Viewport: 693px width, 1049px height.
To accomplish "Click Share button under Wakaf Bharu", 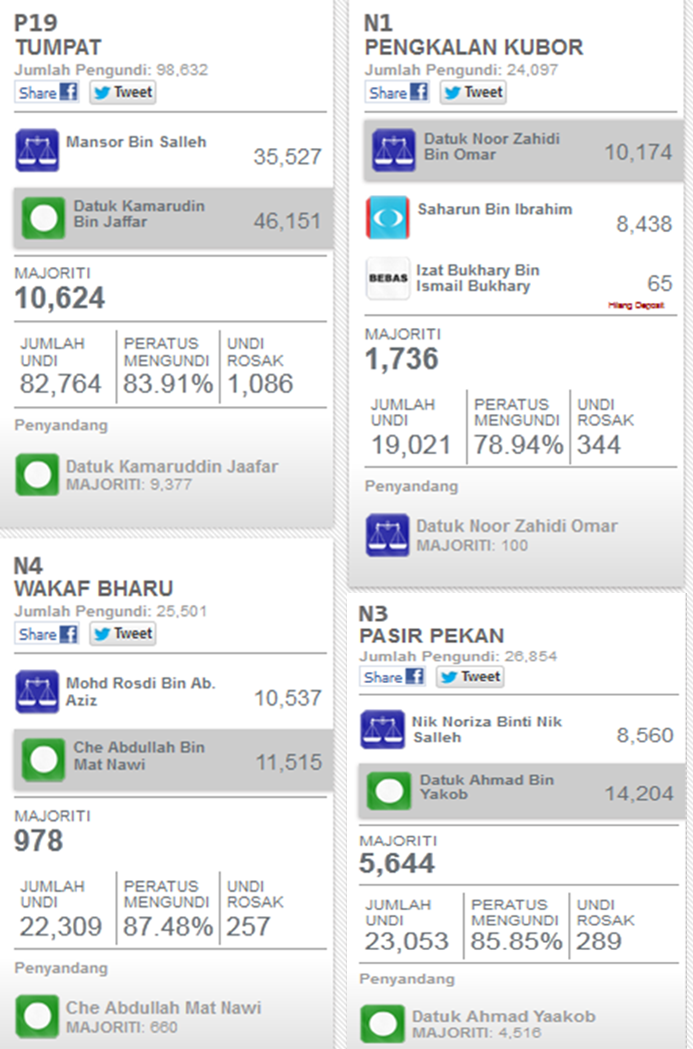I will [x=47, y=633].
